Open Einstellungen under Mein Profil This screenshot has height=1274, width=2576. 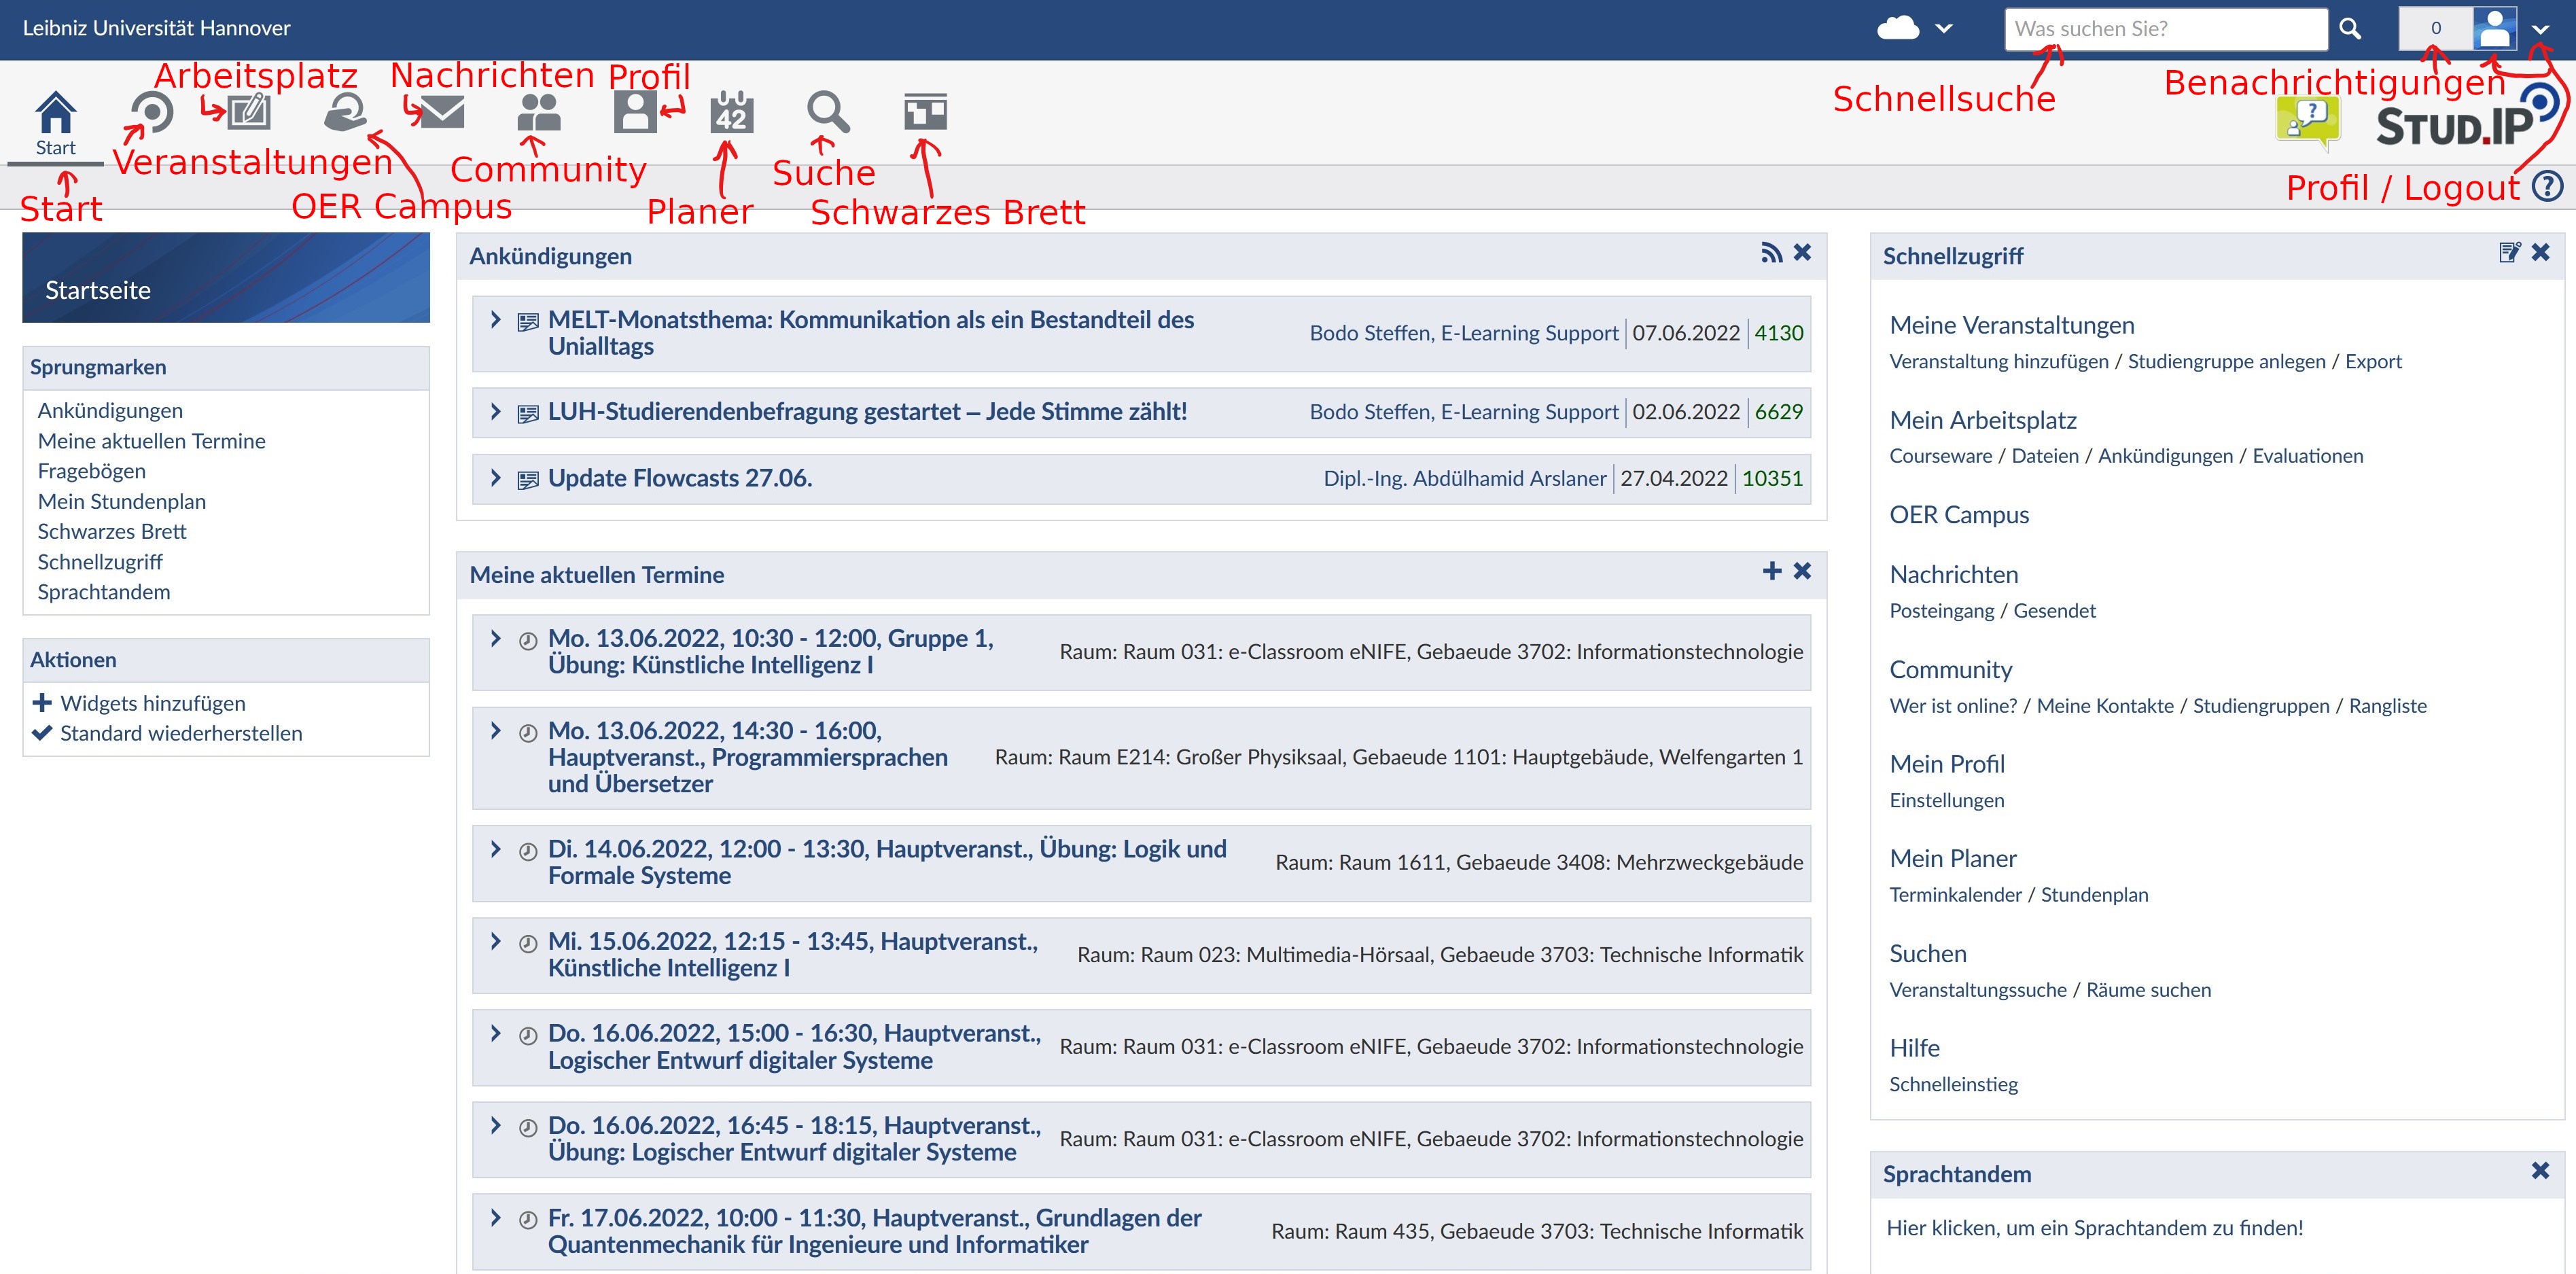point(1947,800)
